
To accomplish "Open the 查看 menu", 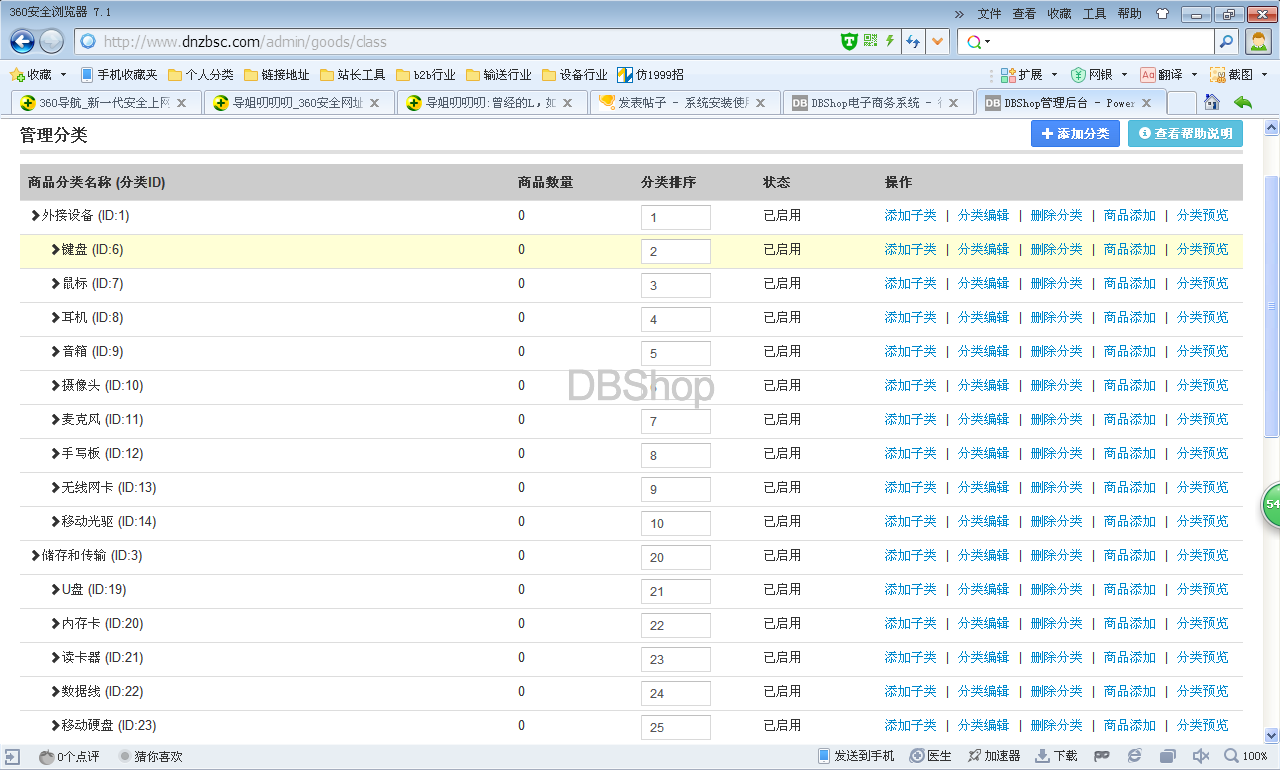I will coord(1024,14).
